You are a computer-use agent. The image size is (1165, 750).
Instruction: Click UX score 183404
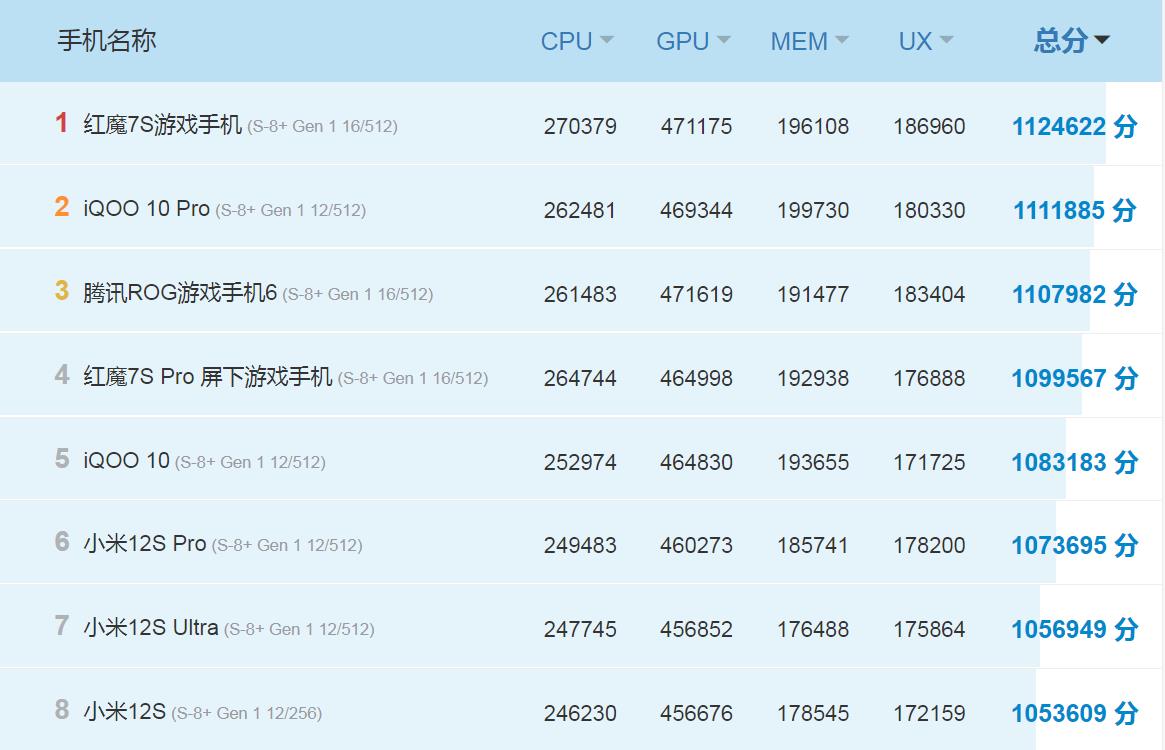click(929, 294)
